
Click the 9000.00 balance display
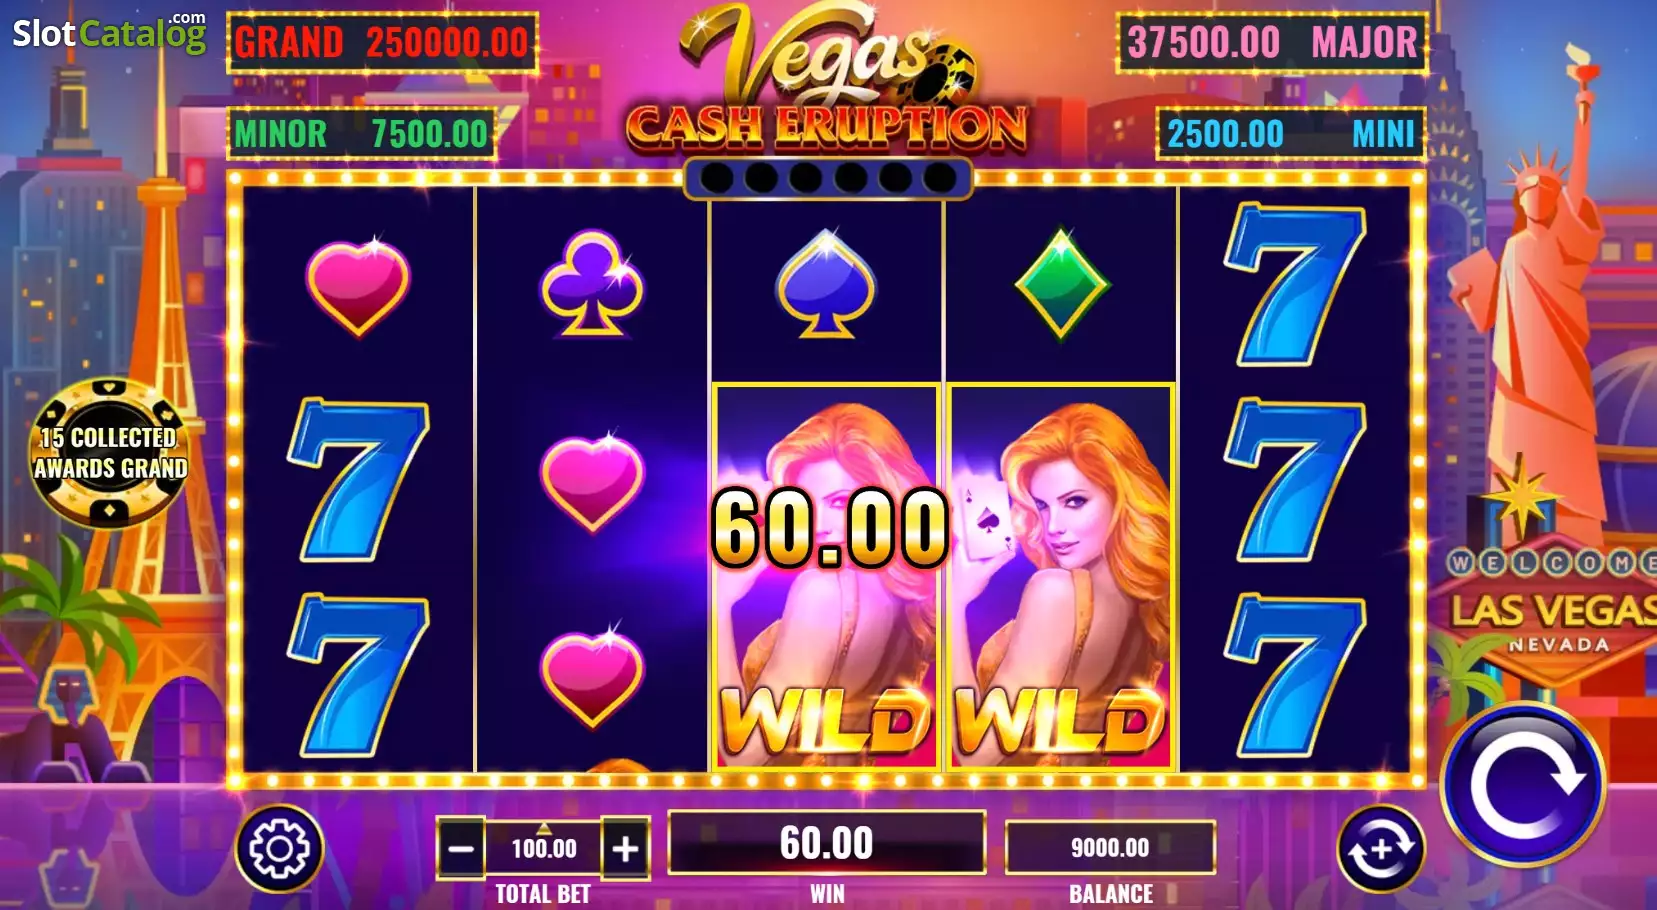click(x=1110, y=848)
